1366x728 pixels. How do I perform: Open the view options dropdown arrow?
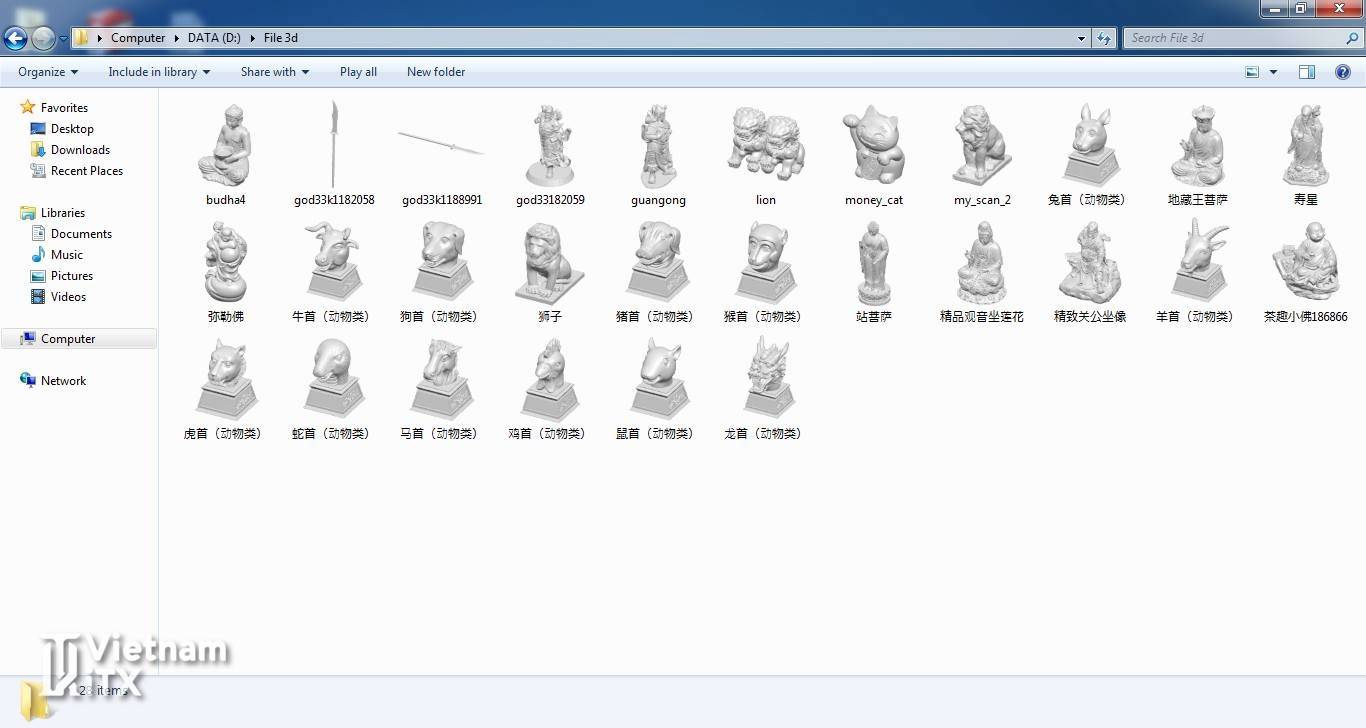[1273, 72]
